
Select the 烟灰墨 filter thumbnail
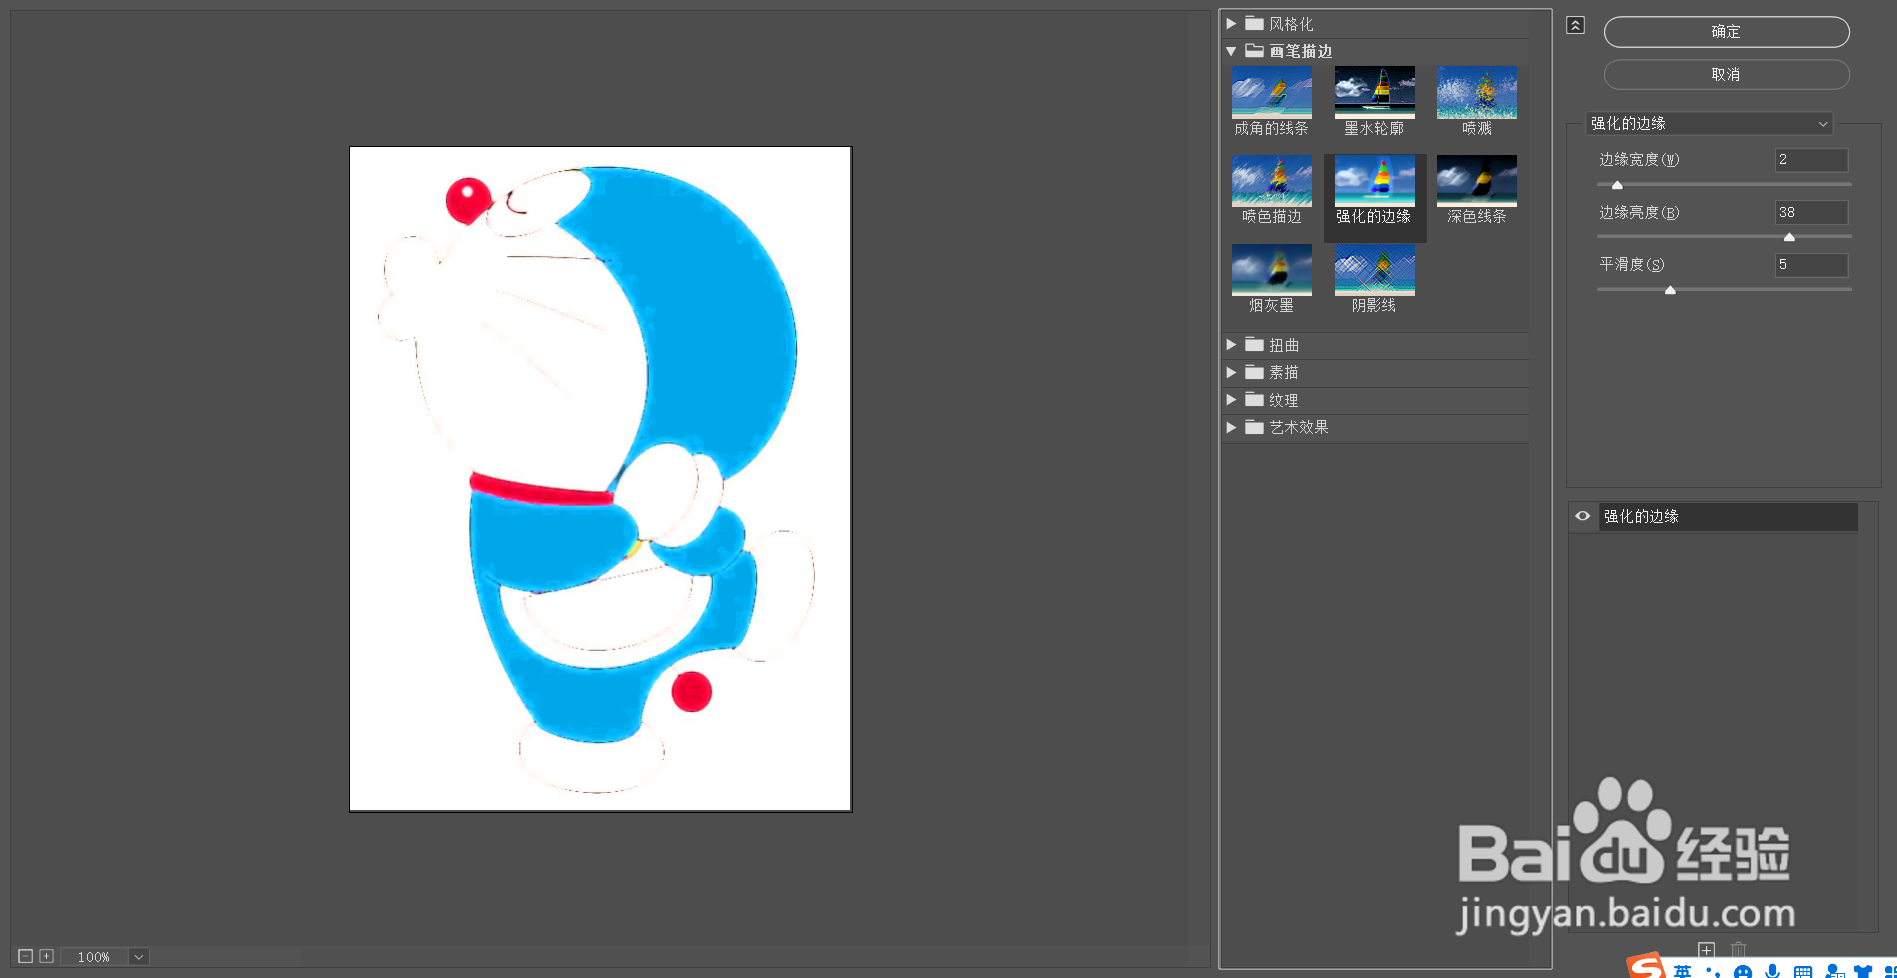(x=1271, y=269)
